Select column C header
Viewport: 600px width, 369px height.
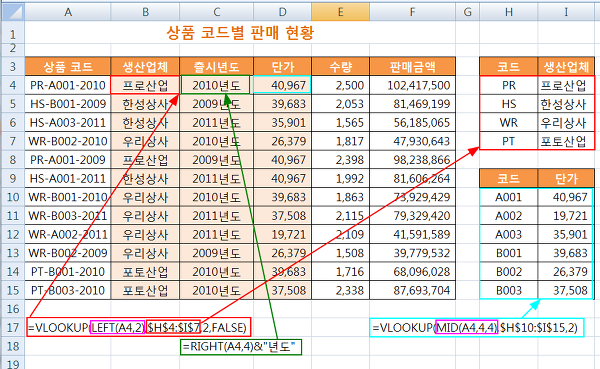[x=217, y=12]
